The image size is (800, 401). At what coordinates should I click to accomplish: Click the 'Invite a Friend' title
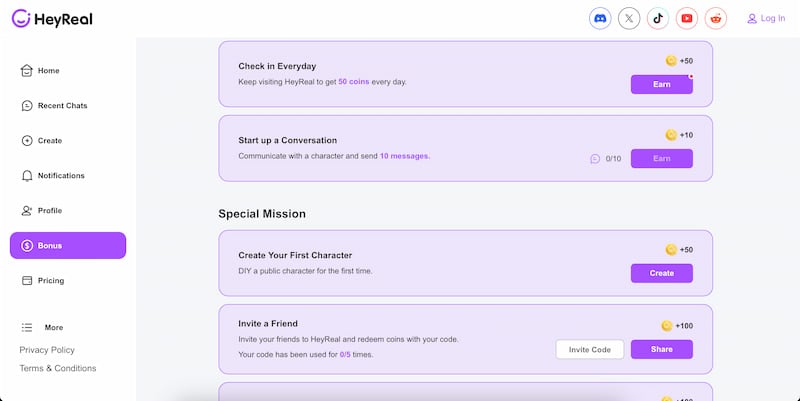(268, 323)
